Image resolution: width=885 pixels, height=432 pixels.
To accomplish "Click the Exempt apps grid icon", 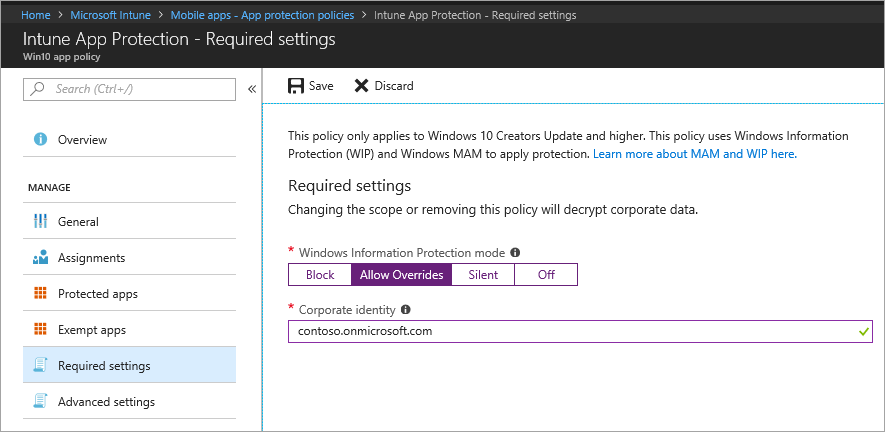I will tap(41, 330).
